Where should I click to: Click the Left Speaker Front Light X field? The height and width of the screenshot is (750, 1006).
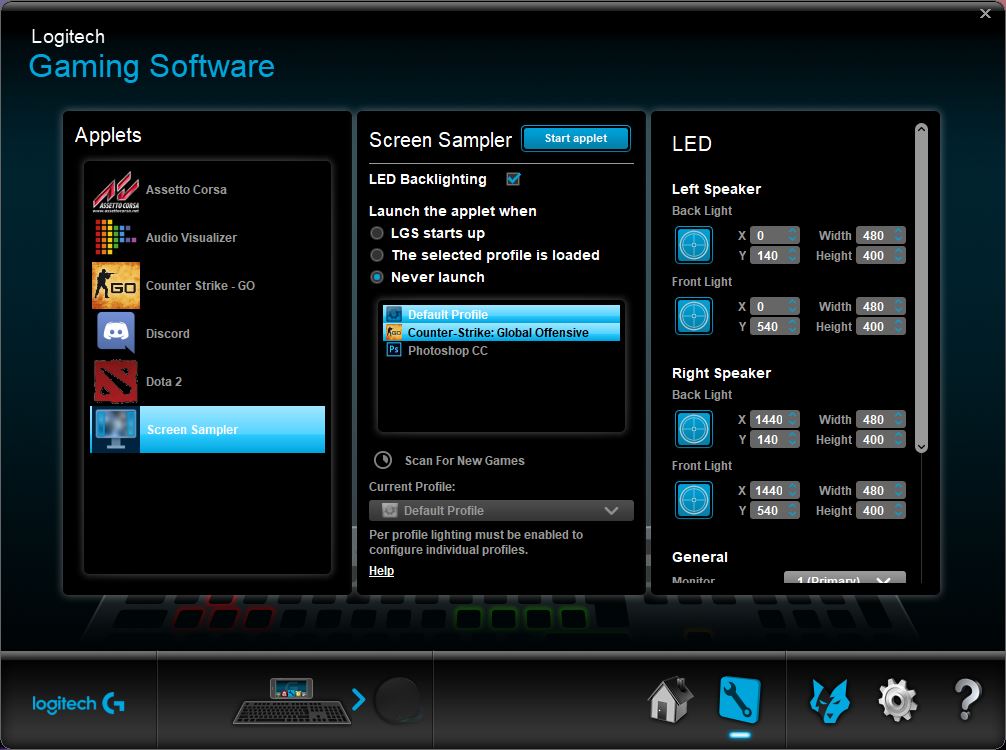coord(774,307)
